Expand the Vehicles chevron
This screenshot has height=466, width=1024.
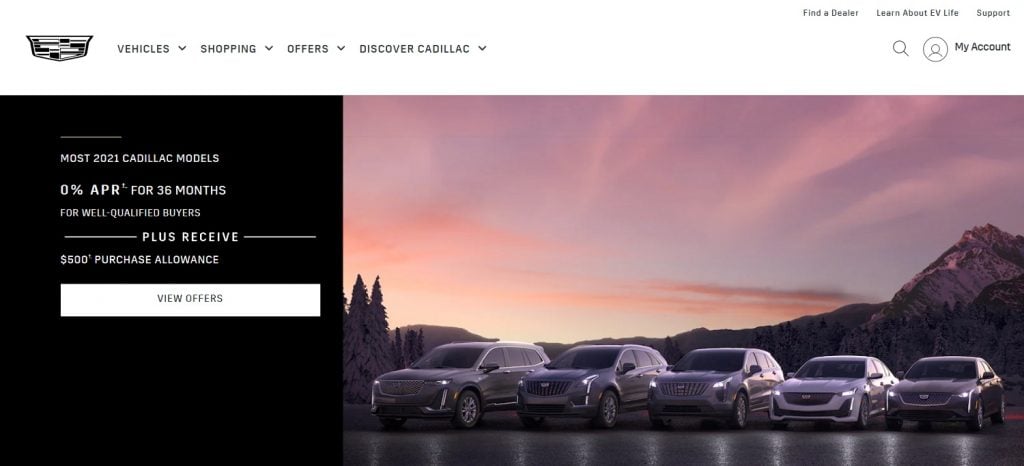coord(182,48)
